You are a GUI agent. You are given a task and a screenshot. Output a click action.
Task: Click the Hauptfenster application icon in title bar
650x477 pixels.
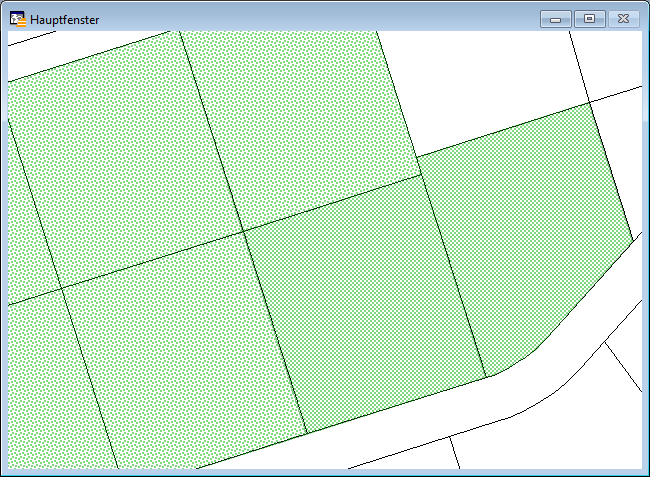18,19
